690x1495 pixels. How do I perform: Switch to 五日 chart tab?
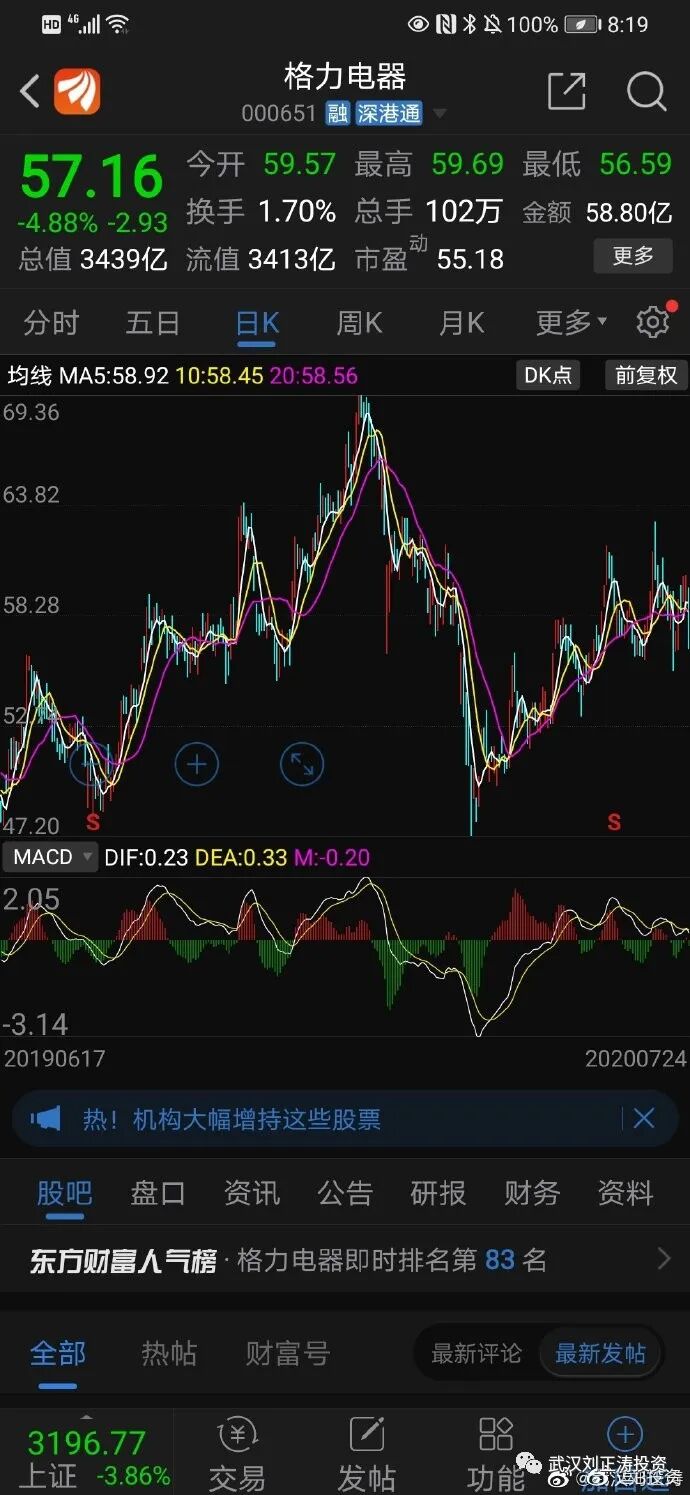153,323
